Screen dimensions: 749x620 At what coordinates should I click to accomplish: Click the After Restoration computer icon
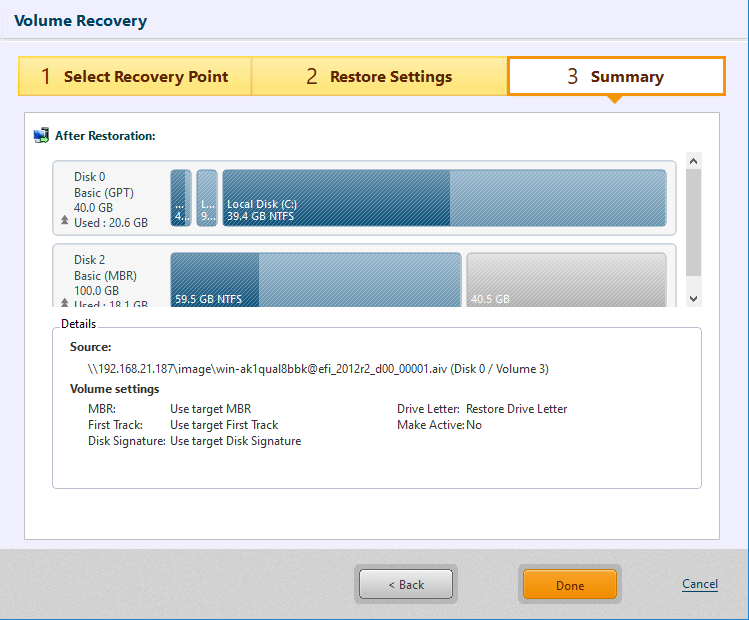click(41, 135)
